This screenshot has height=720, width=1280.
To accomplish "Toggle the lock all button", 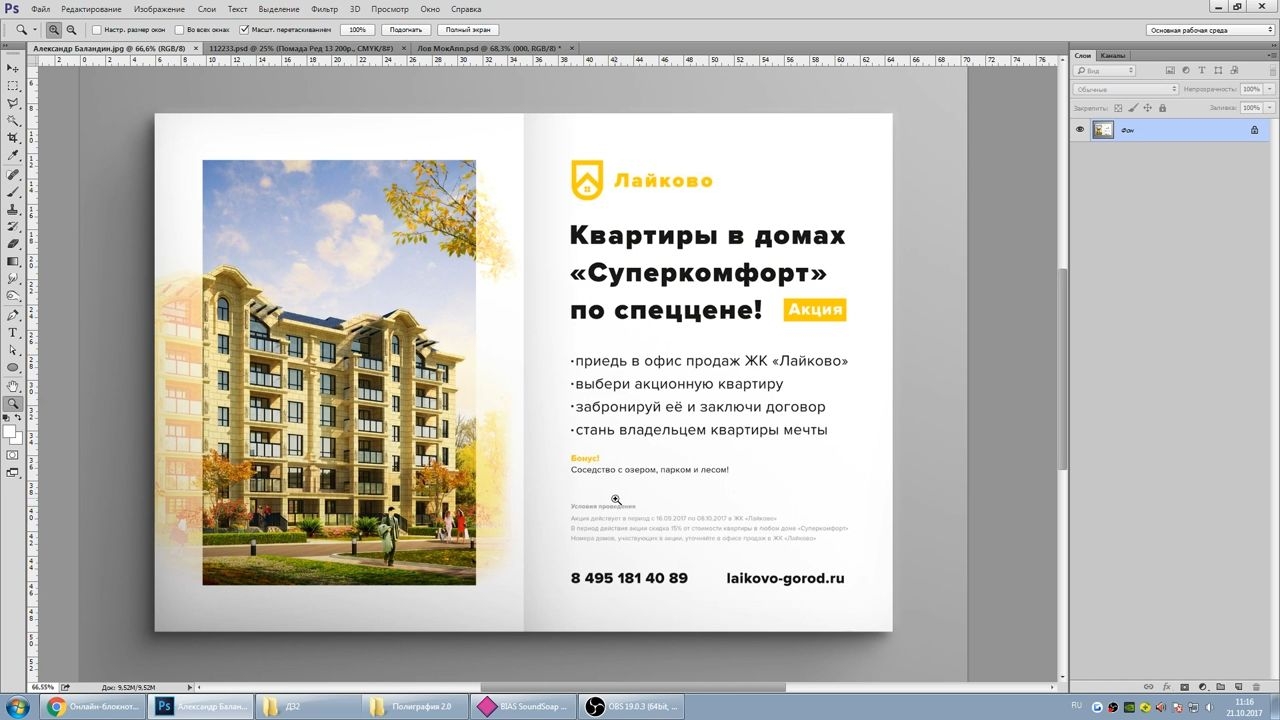I will tap(1162, 108).
